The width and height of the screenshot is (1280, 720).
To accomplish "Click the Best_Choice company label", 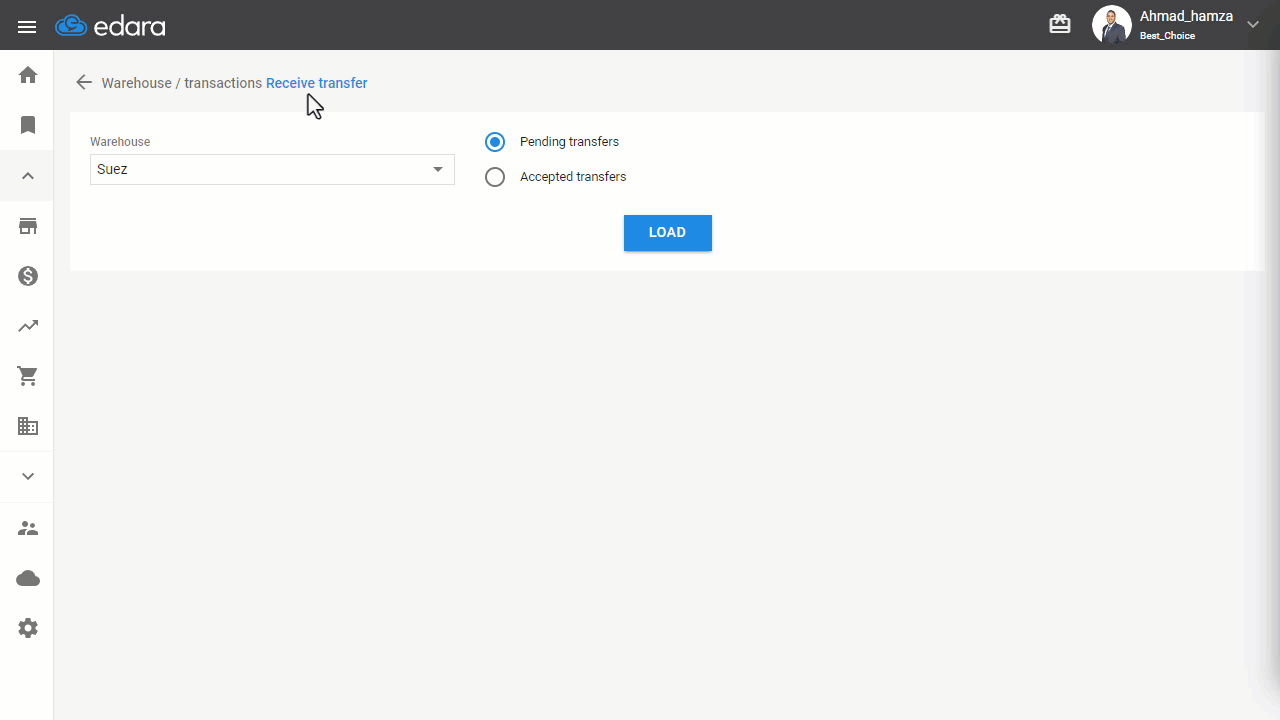I will 1167,36.
